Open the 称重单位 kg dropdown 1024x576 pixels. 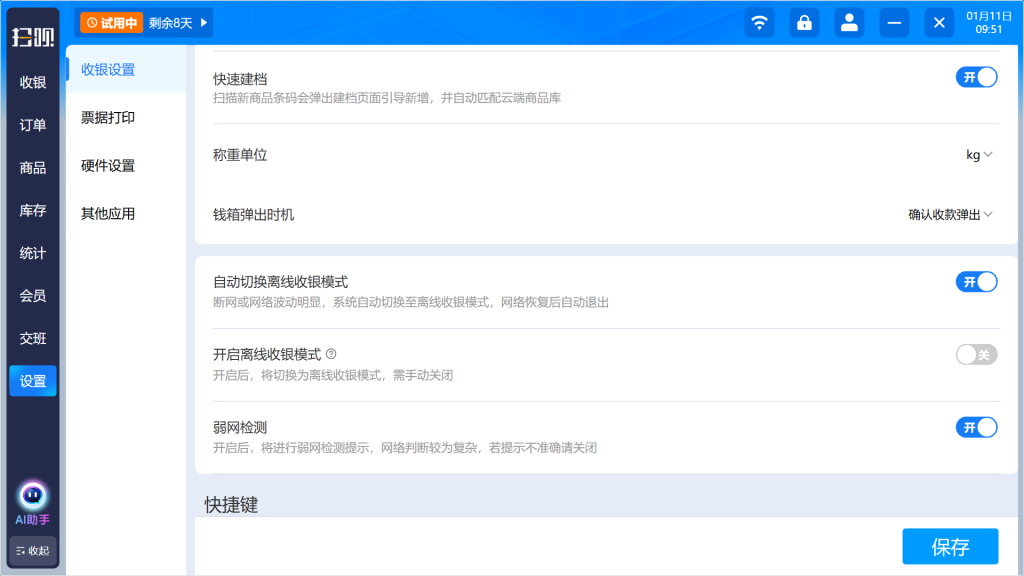point(979,155)
